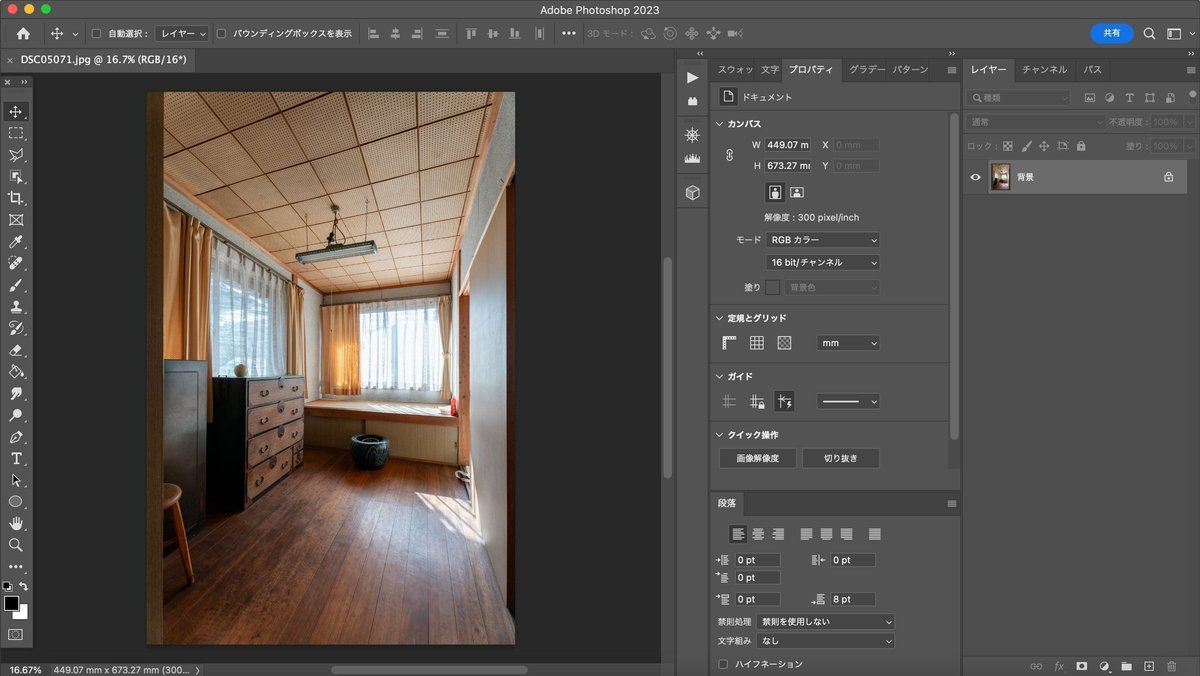Viewport: 1200px width, 676px height.
Task: Enable the ハイフネーション checkbox
Action: tap(723, 664)
